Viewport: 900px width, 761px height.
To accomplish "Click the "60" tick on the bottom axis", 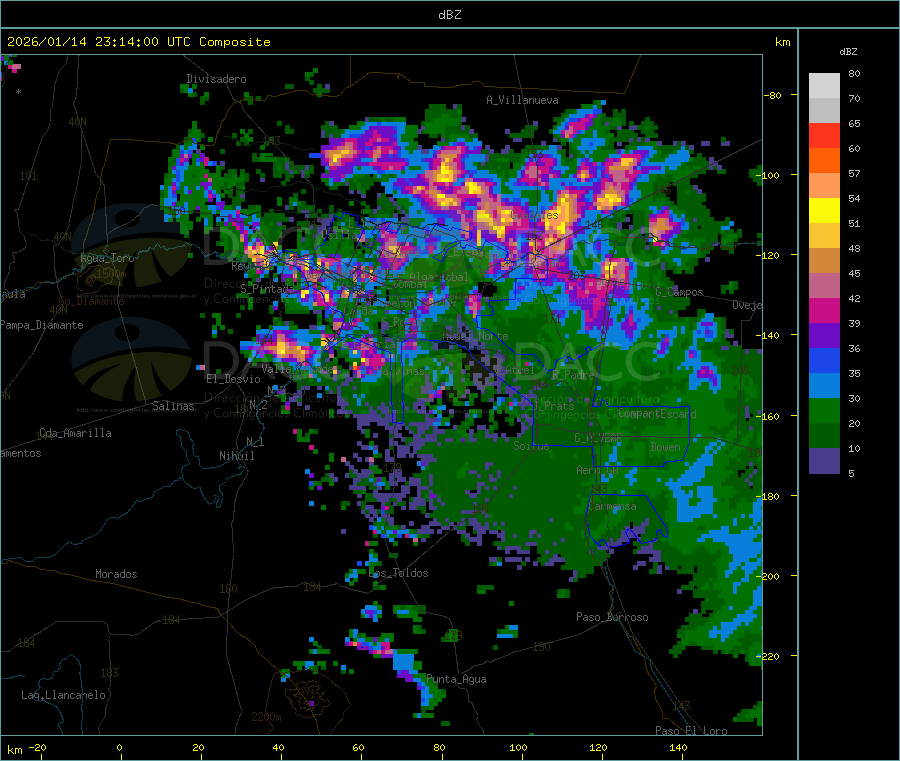I will [358, 747].
